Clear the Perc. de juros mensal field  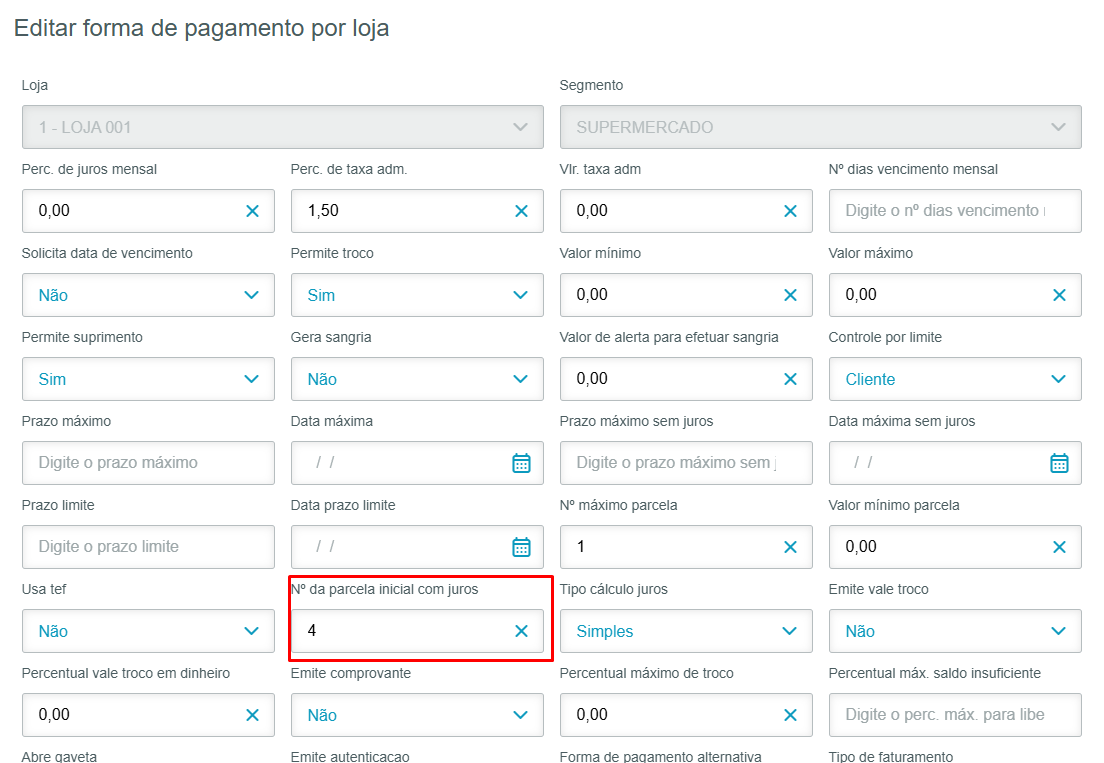pos(252,211)
